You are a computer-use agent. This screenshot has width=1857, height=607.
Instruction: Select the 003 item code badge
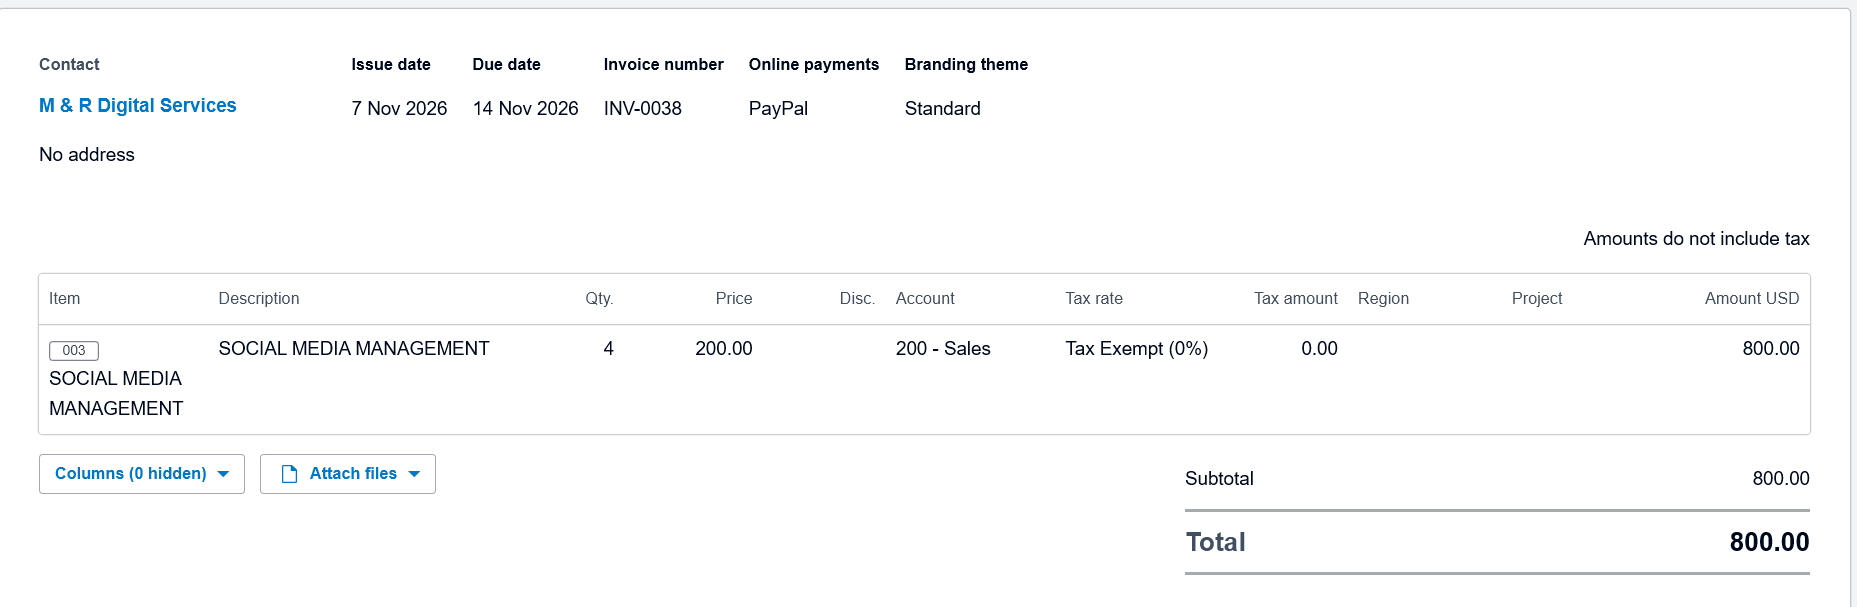[x=74, y=350]
